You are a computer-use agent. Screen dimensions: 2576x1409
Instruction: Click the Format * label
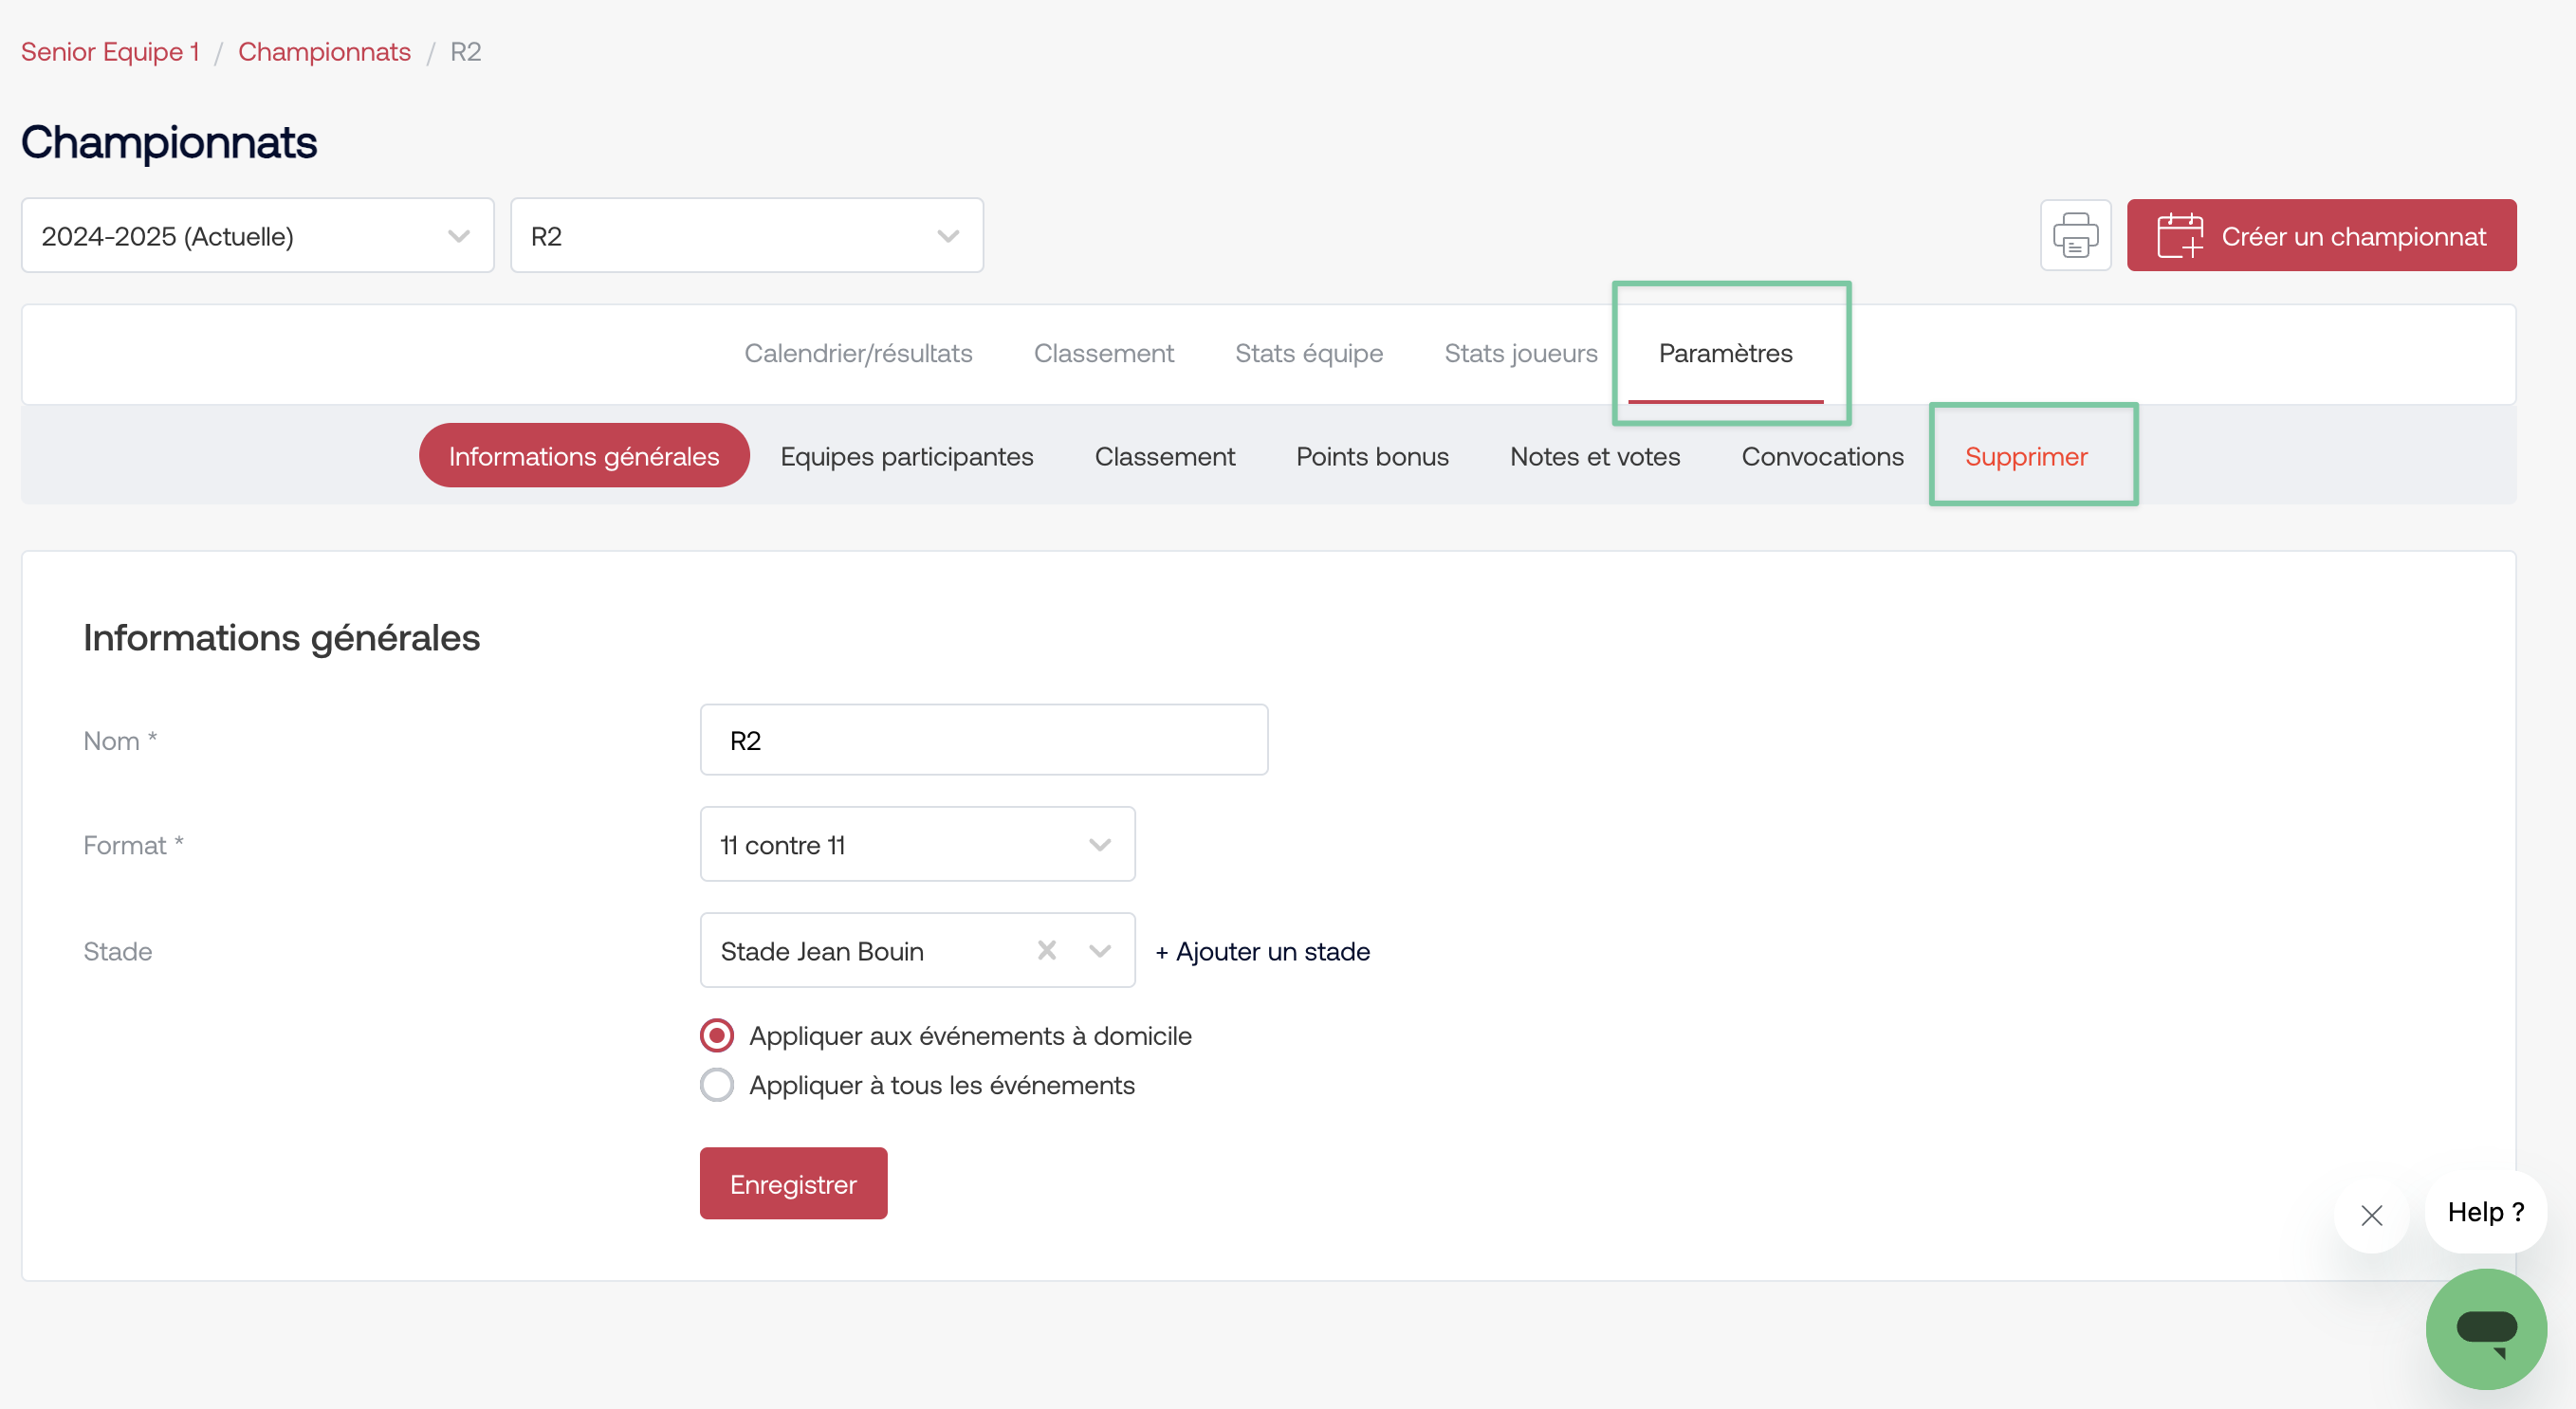[x=133, y=845]
